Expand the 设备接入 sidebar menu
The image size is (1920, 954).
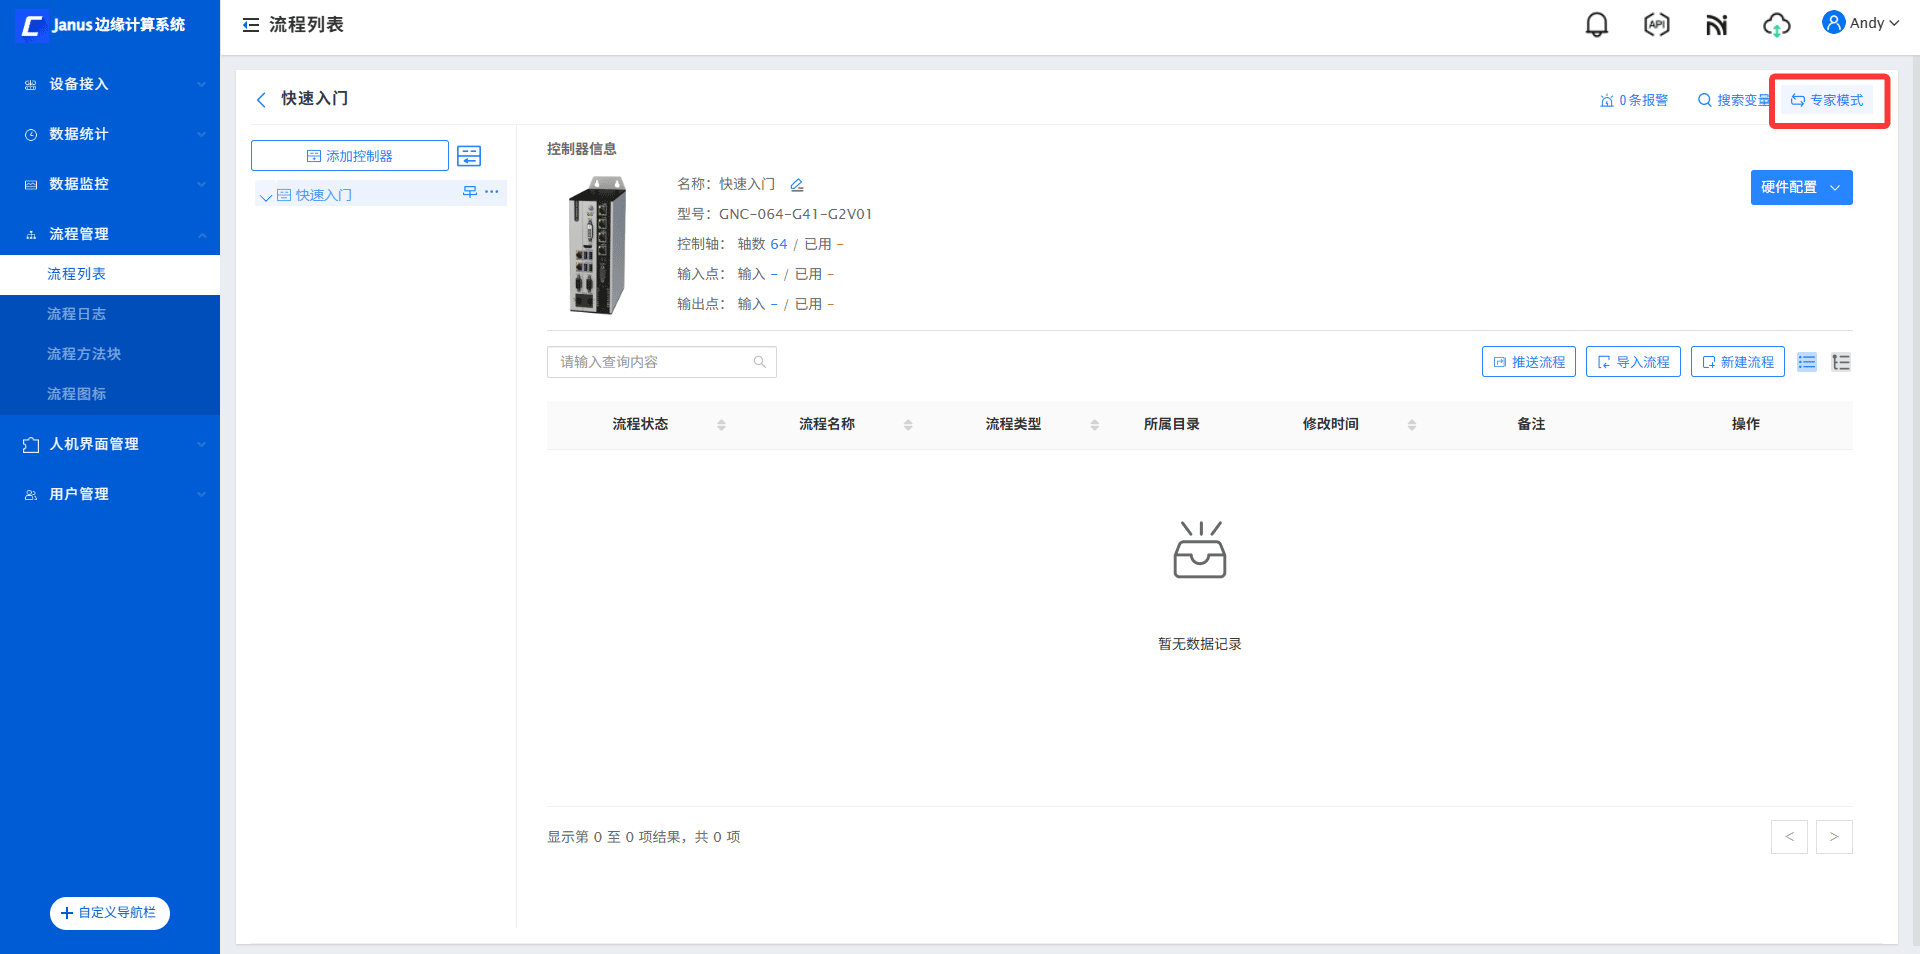point(110,84)
